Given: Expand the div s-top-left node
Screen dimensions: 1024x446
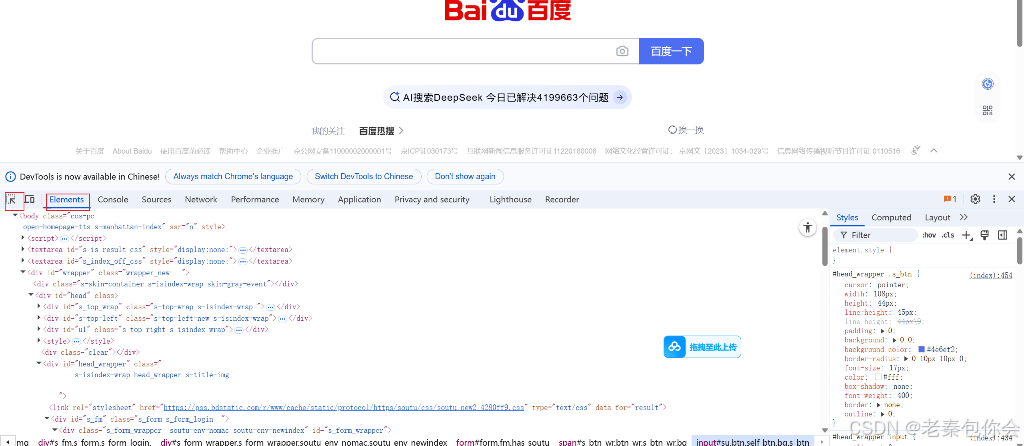Looking at the screenshot, I should coord(40,318).
